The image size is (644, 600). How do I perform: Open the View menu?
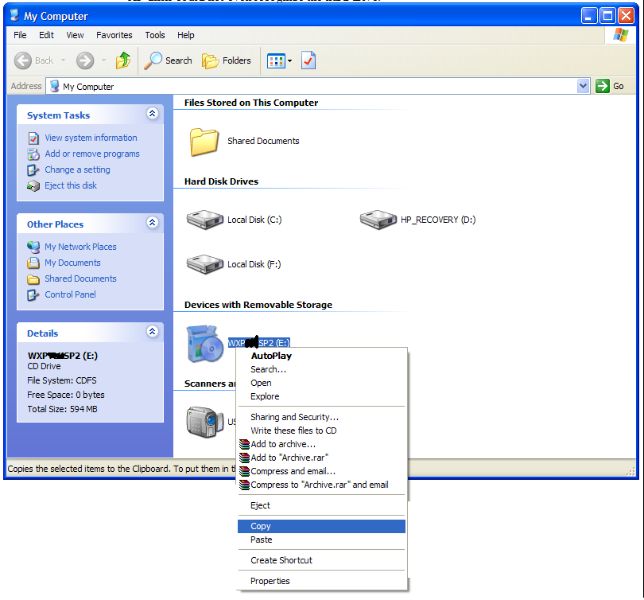(75, 35)
